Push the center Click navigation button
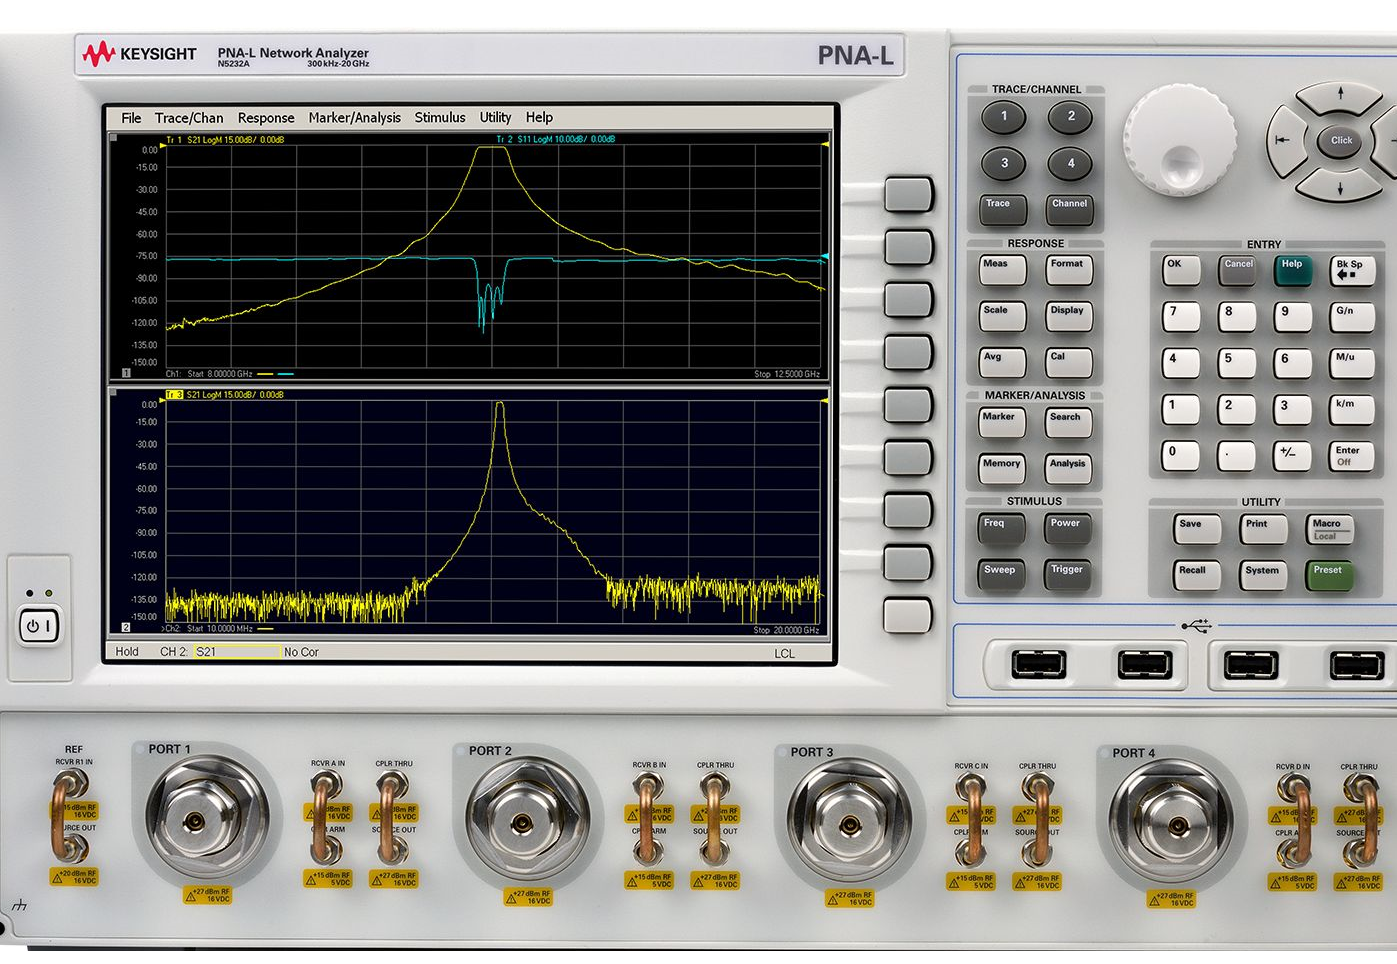1397x964 pixels. click(x=1341, y=141)
